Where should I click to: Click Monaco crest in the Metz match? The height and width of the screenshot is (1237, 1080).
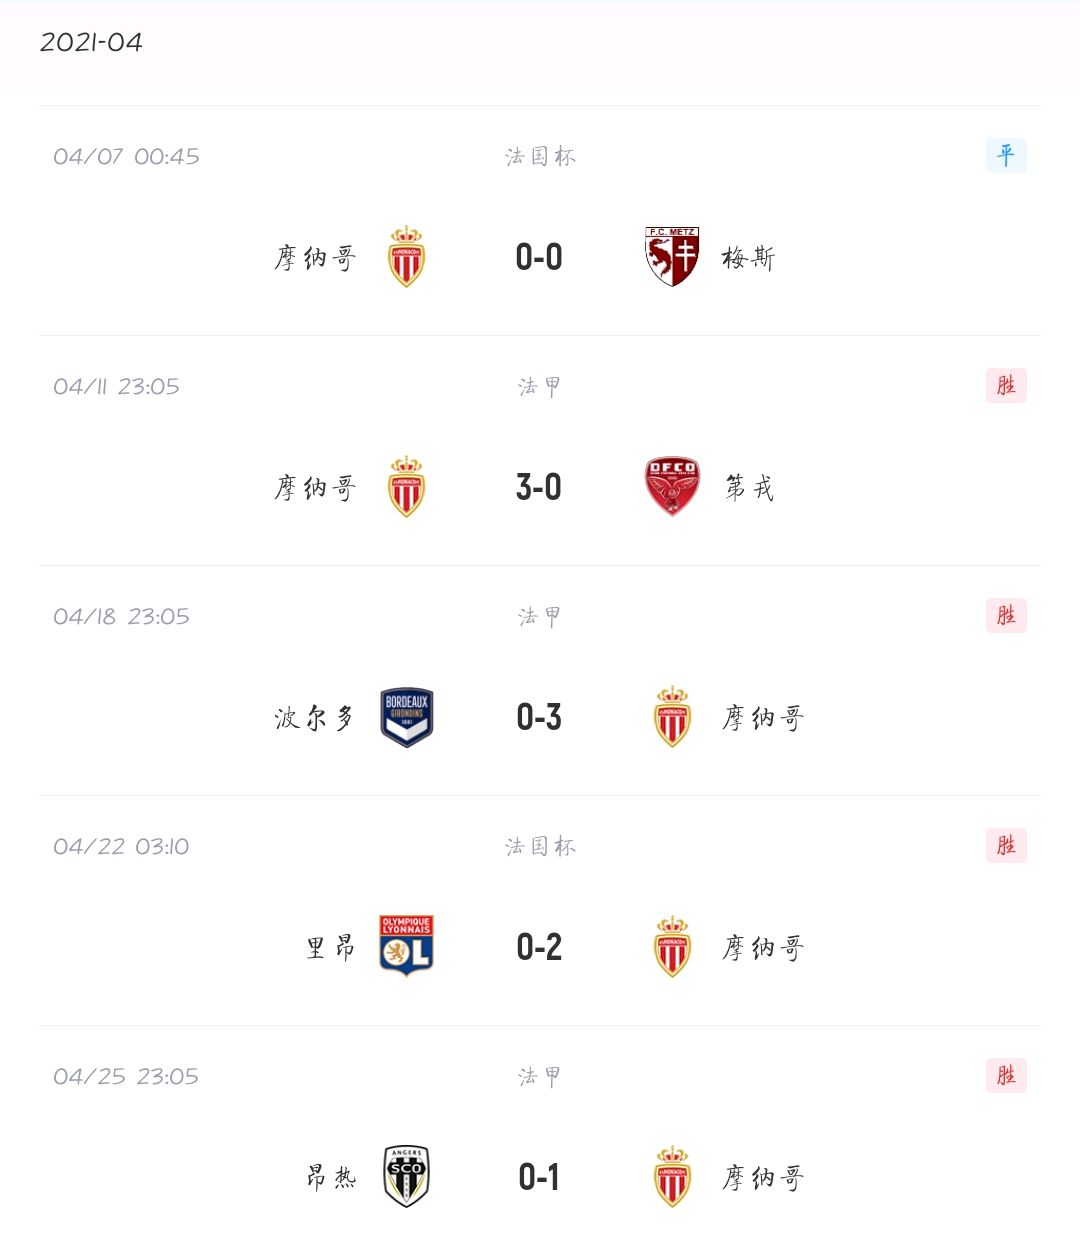(x=406, y=257)
